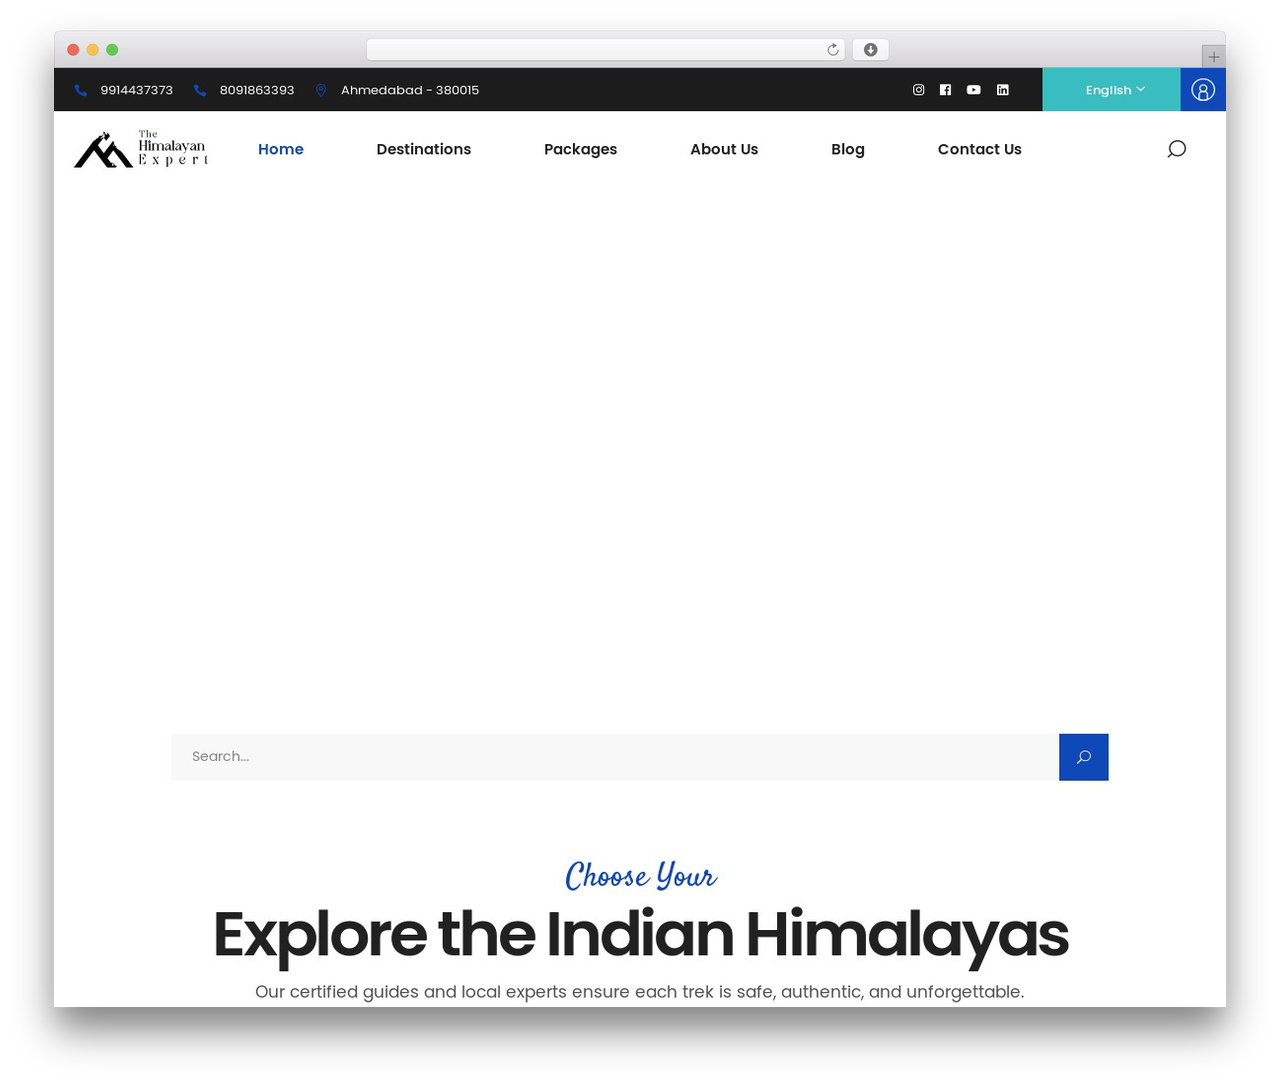The height and width of the screenshot is (1084, 1280).
Task: Click the phone icon beside 8091863393
Action: (200, 90)
